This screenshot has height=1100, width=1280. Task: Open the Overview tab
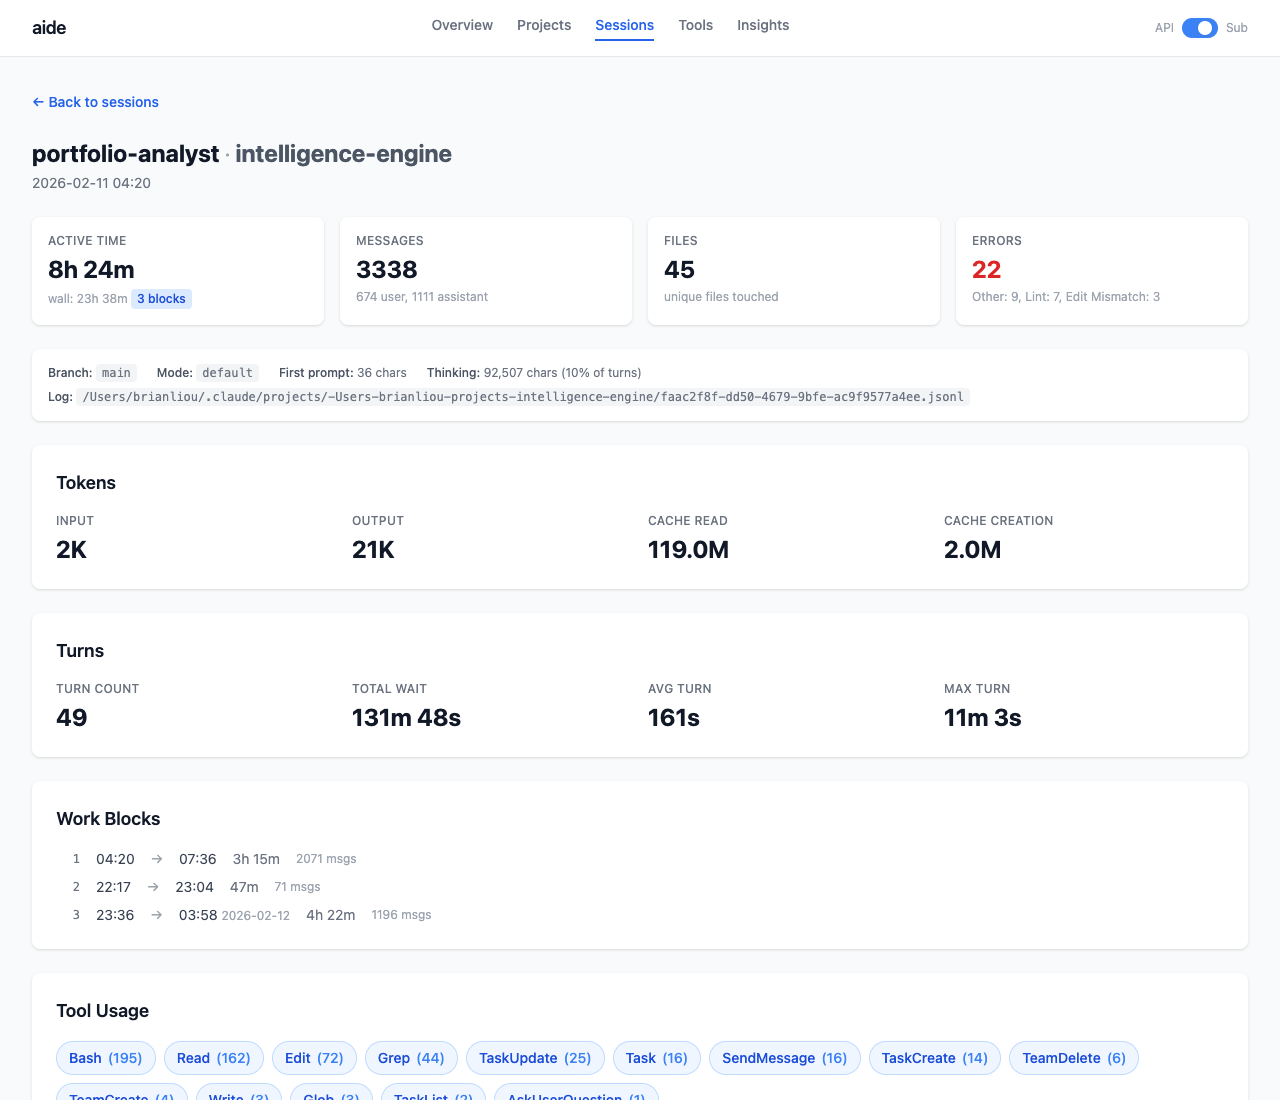tap(462, 25)
